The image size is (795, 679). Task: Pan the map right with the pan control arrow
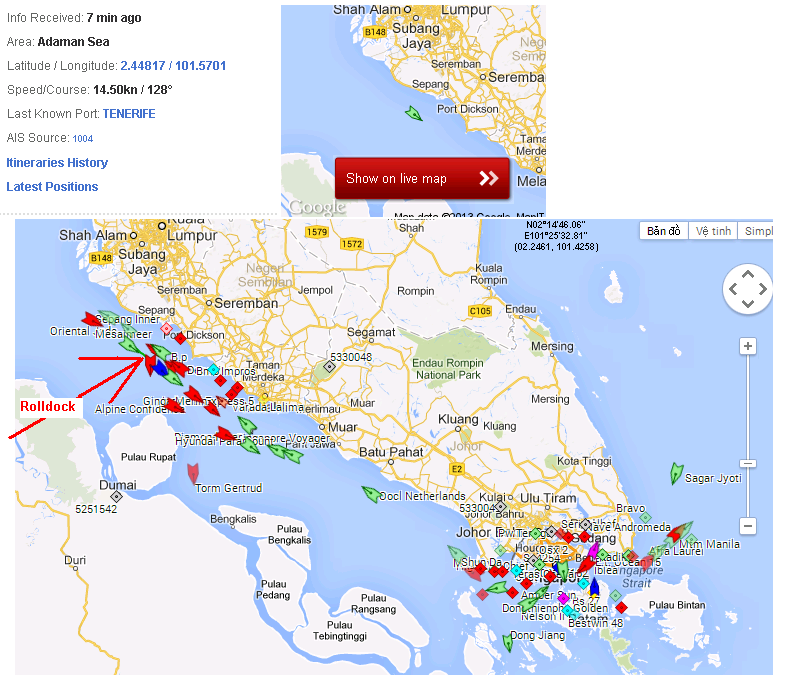point(763,289)
